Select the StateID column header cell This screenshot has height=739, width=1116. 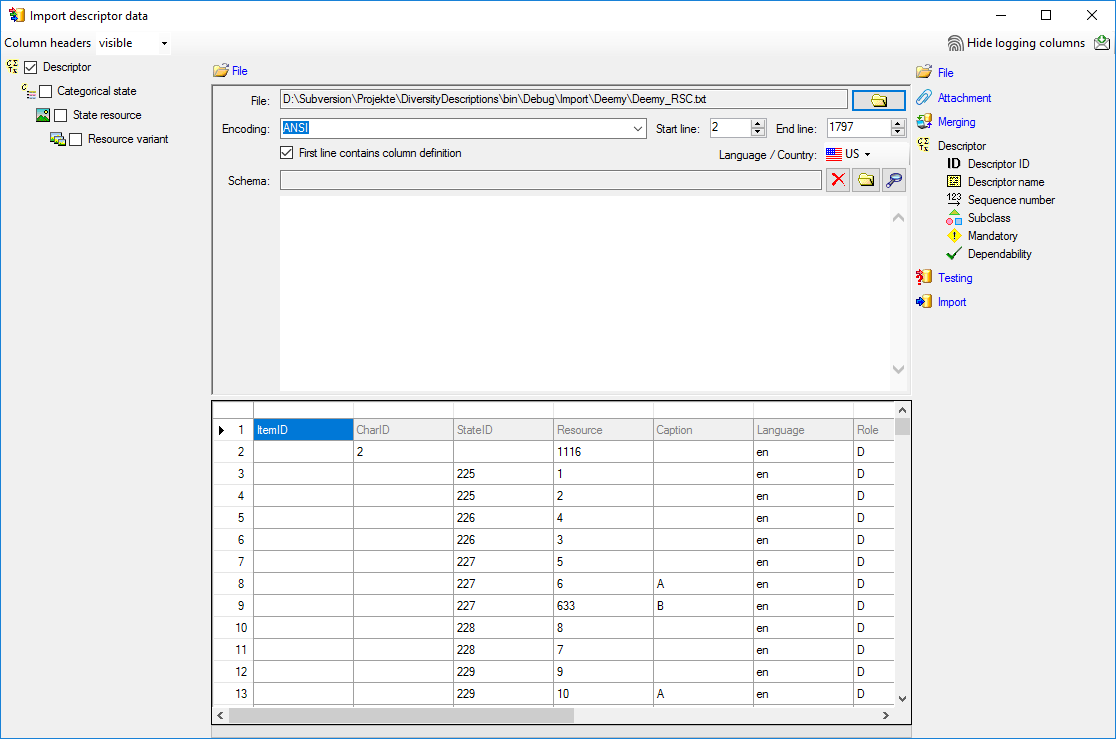504,430
